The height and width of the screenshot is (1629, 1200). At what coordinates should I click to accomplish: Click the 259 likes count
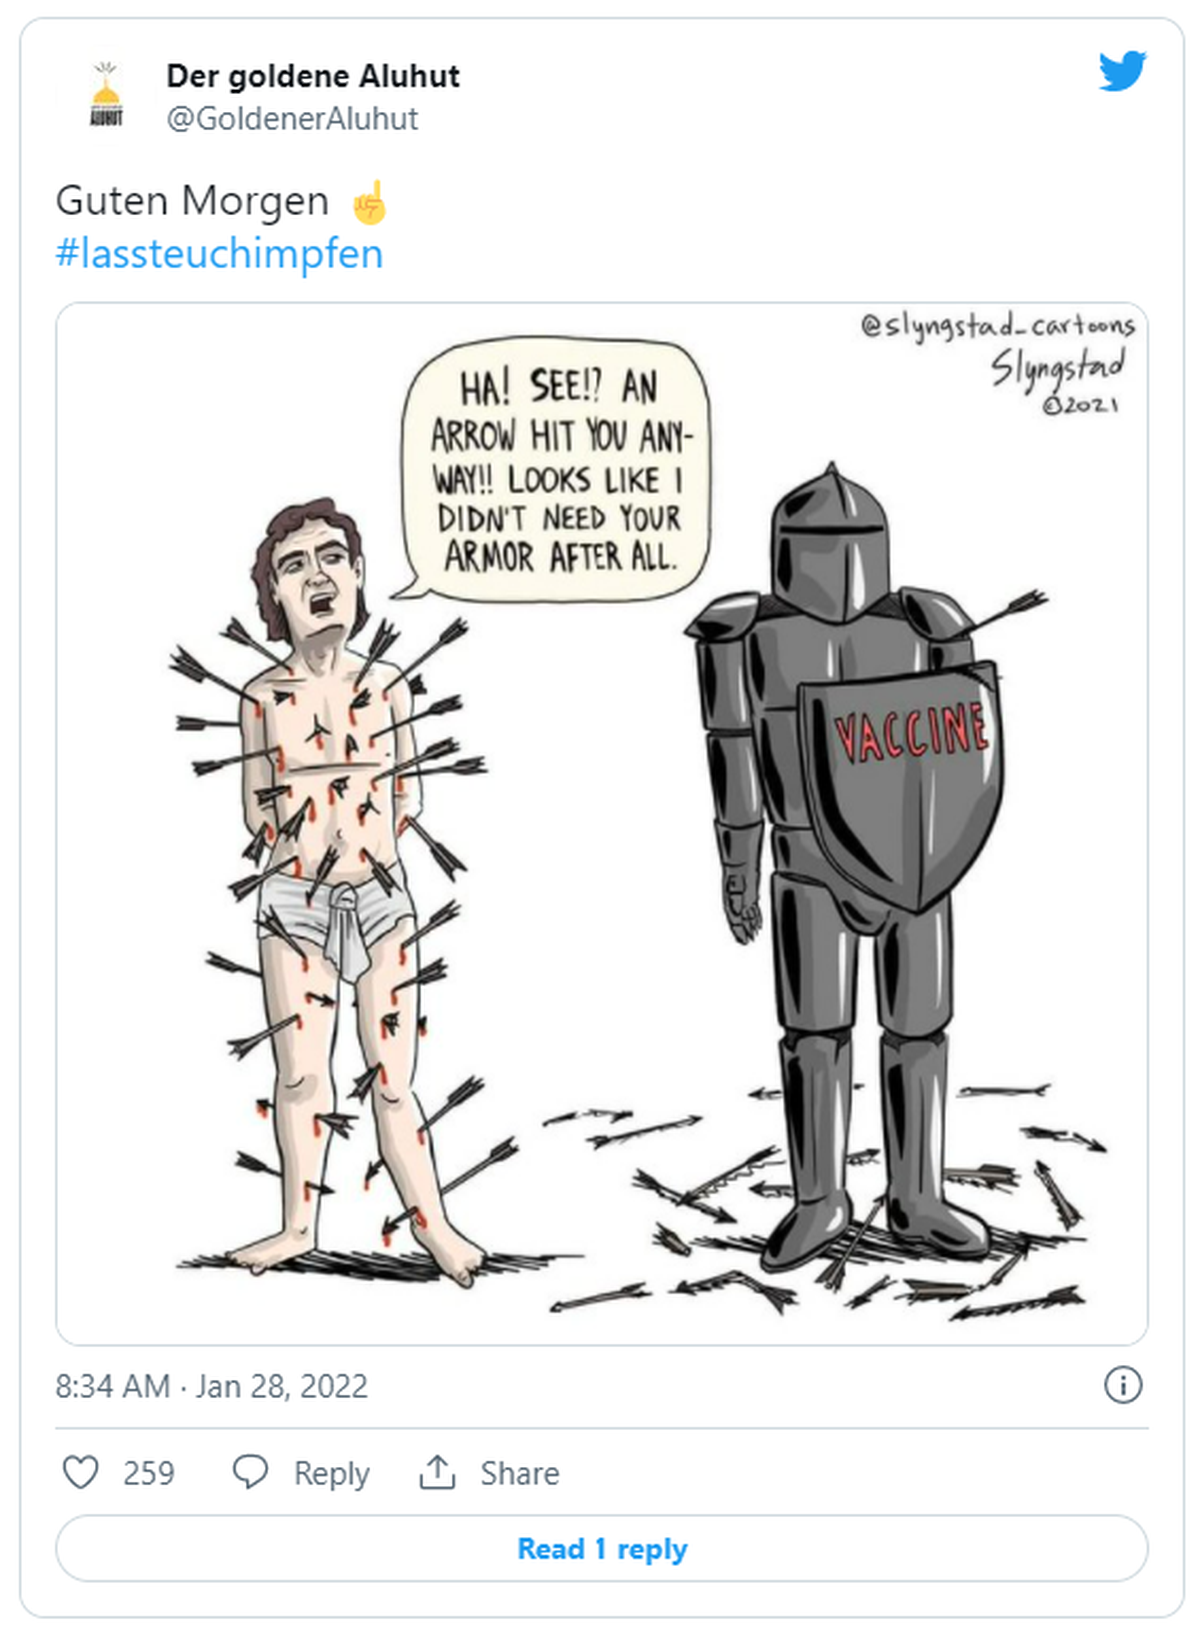pos(148,1473)
